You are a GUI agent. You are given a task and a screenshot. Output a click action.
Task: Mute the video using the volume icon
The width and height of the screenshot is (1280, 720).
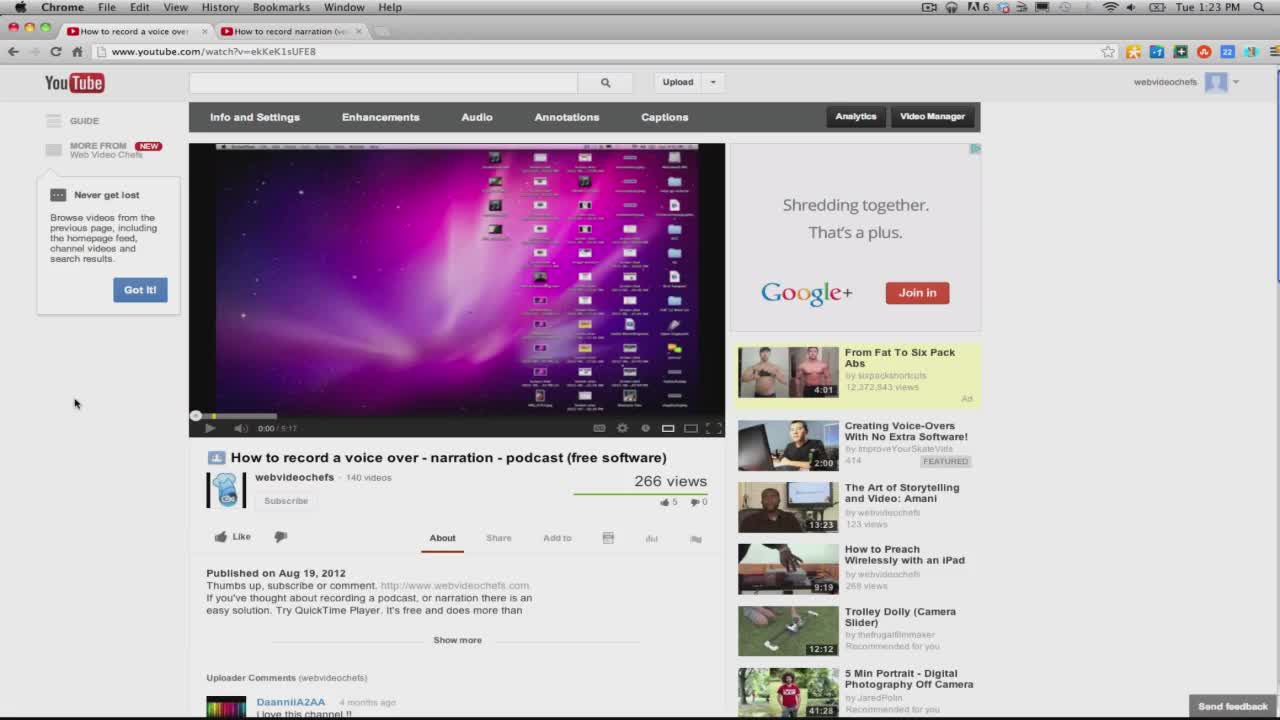(x=240, y=428)
